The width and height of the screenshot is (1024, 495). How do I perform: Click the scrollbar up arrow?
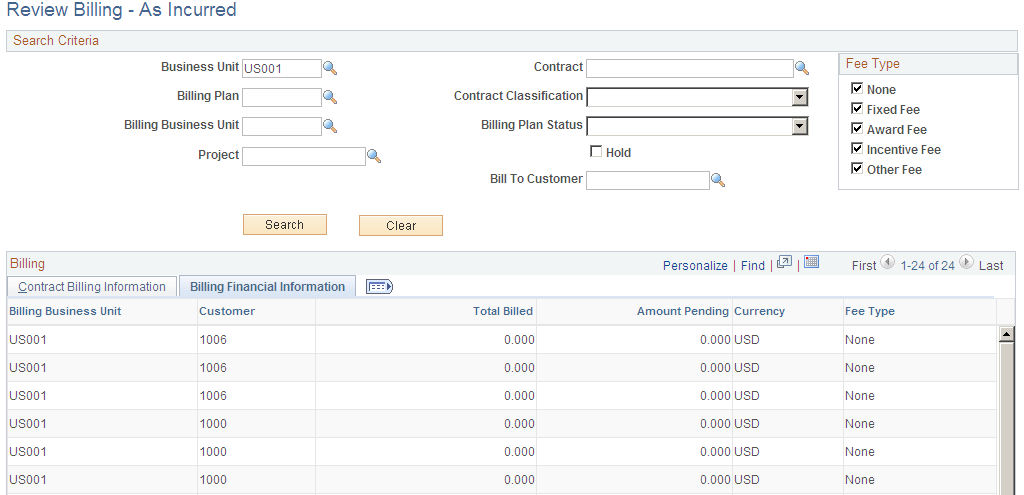pos(1006,334)
